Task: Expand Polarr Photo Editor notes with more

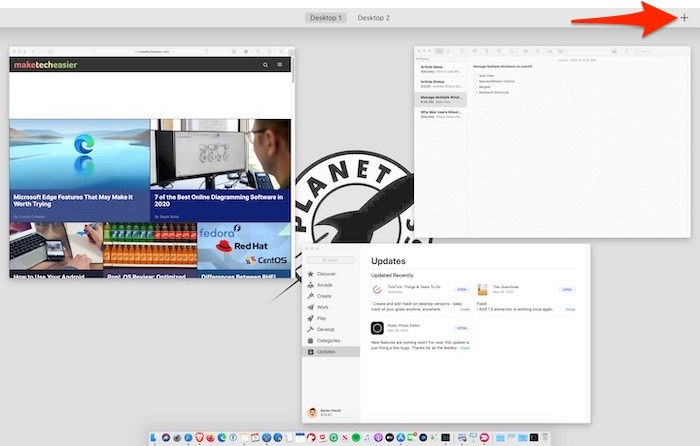Action: [465, 348]
